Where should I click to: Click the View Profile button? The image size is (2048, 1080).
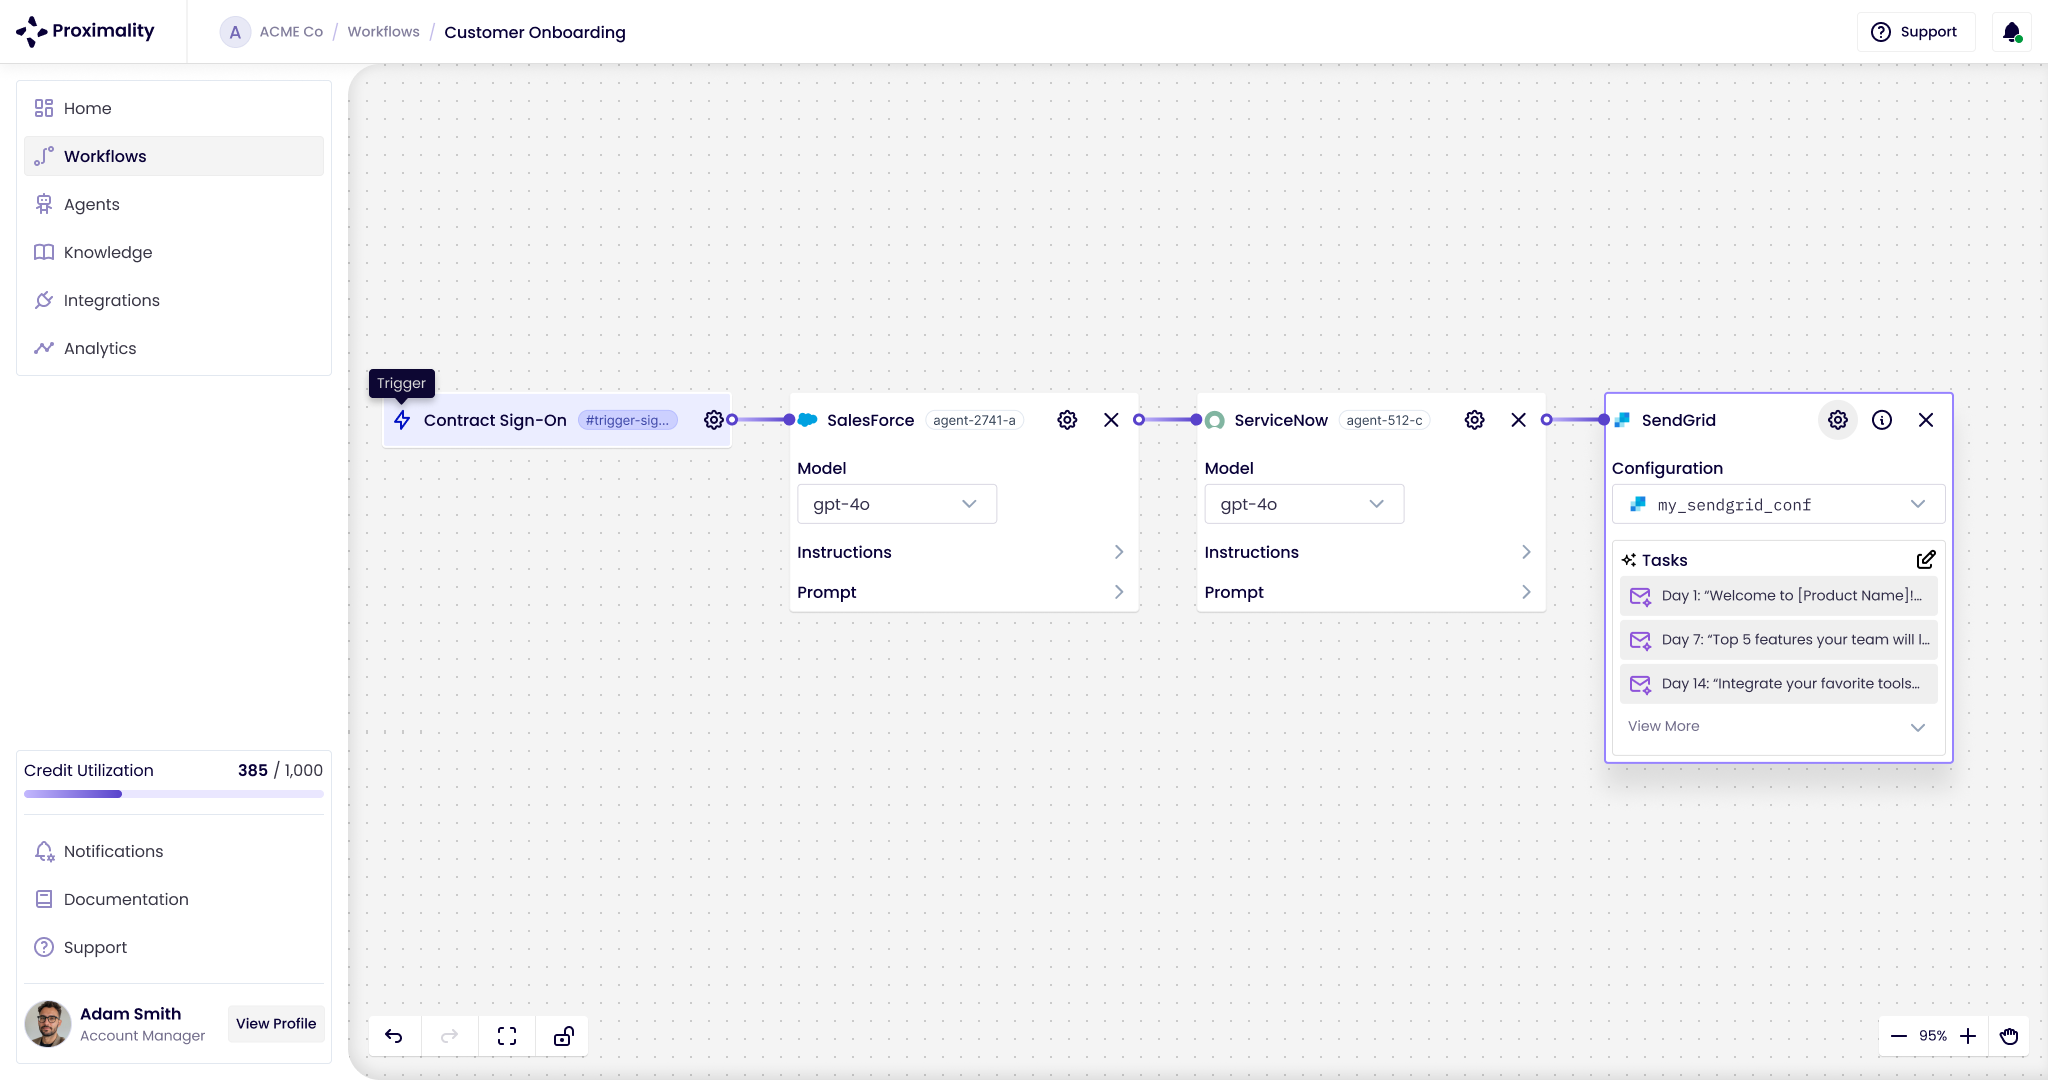276,1023
